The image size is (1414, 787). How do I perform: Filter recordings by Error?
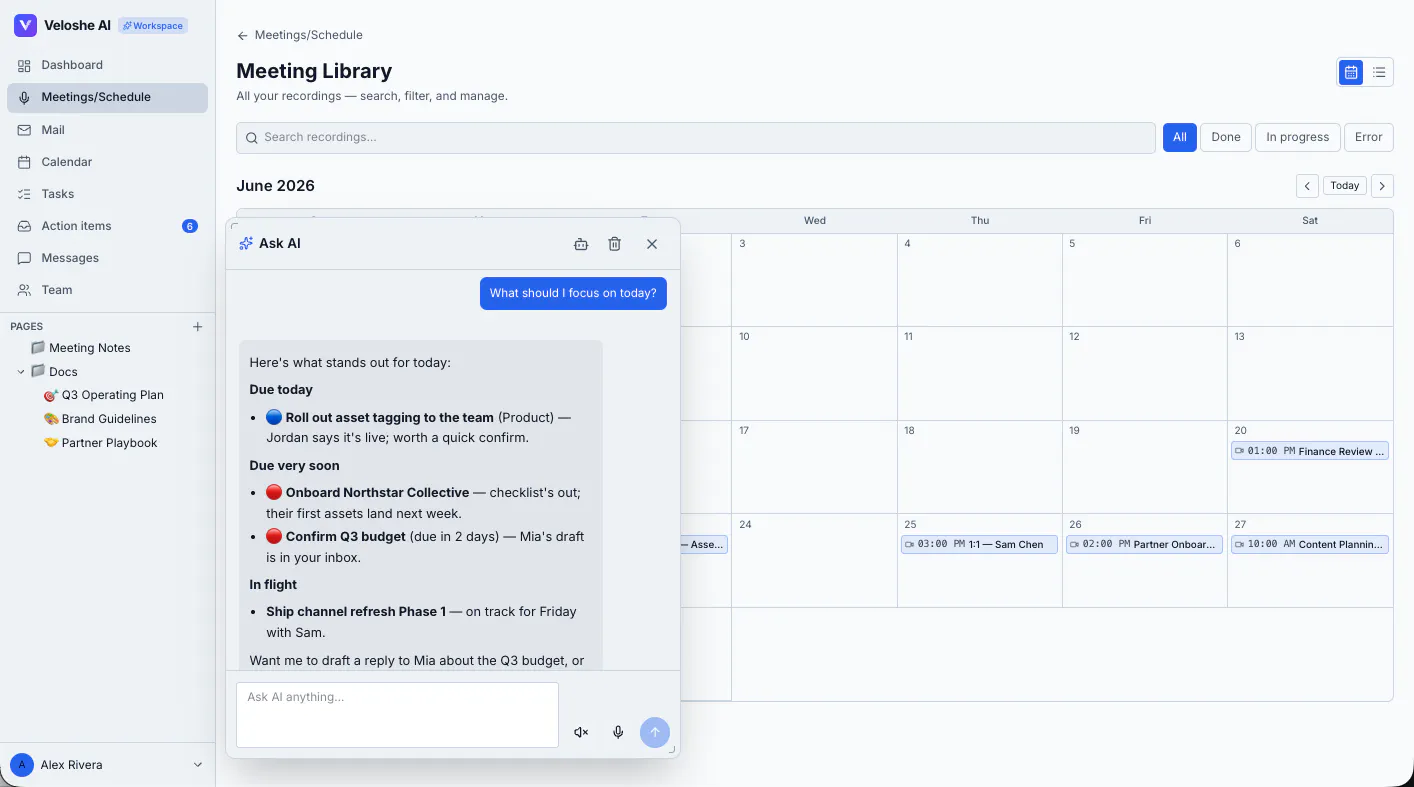click(x=1369, y=138)
